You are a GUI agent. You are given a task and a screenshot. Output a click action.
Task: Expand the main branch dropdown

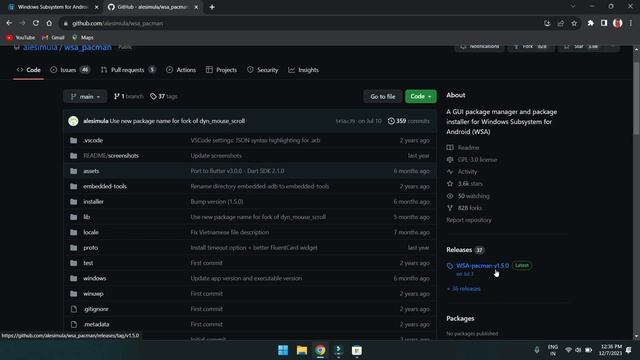85,96
